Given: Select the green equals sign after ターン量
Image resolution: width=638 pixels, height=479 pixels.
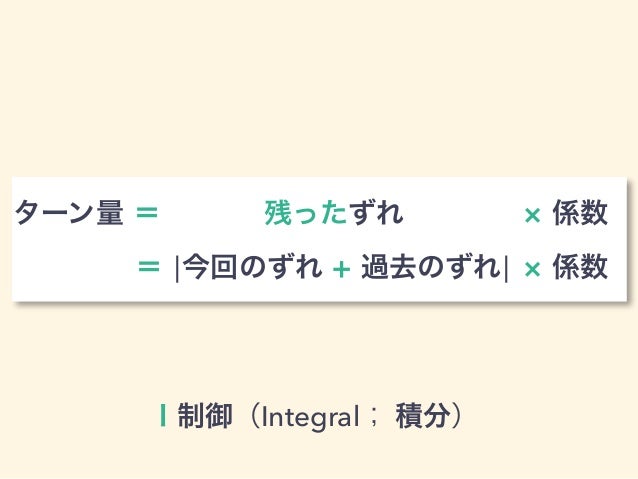Looking at the screenshot, I should [147, 212].
